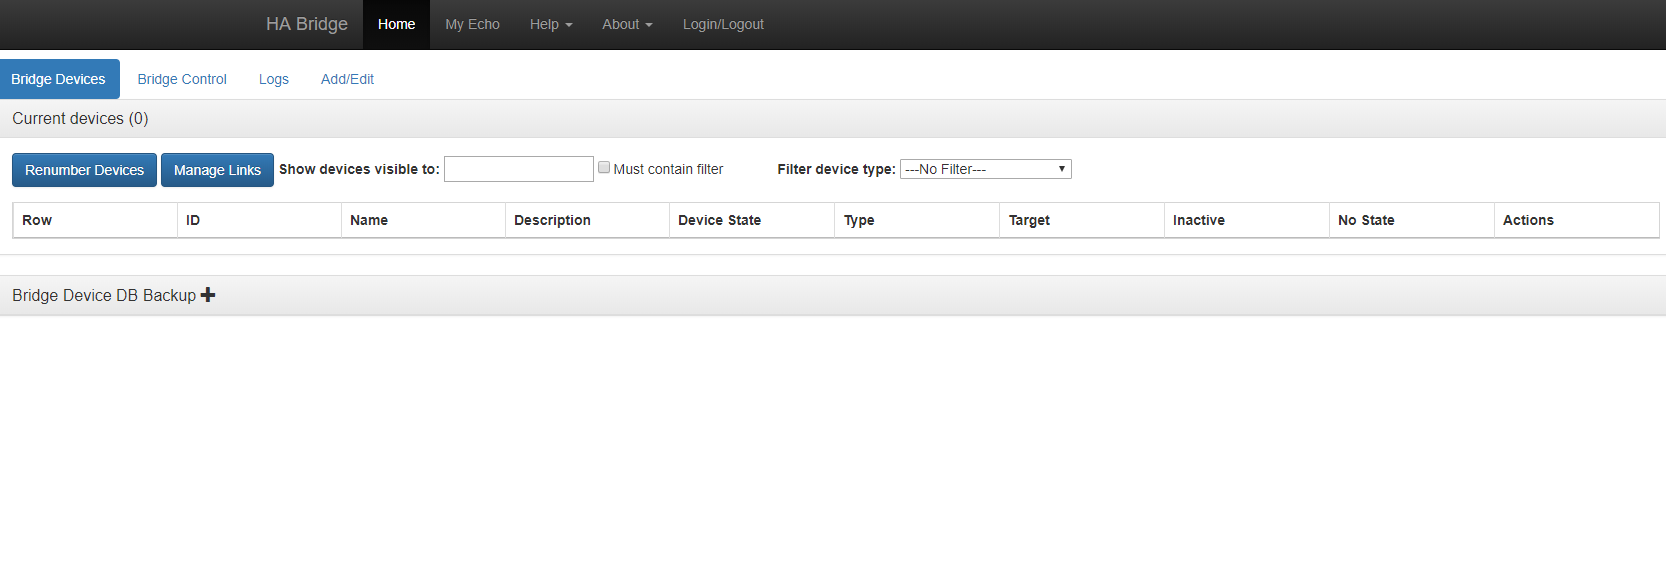Click the Current devices (0) heading

click(x=80, y=118)
